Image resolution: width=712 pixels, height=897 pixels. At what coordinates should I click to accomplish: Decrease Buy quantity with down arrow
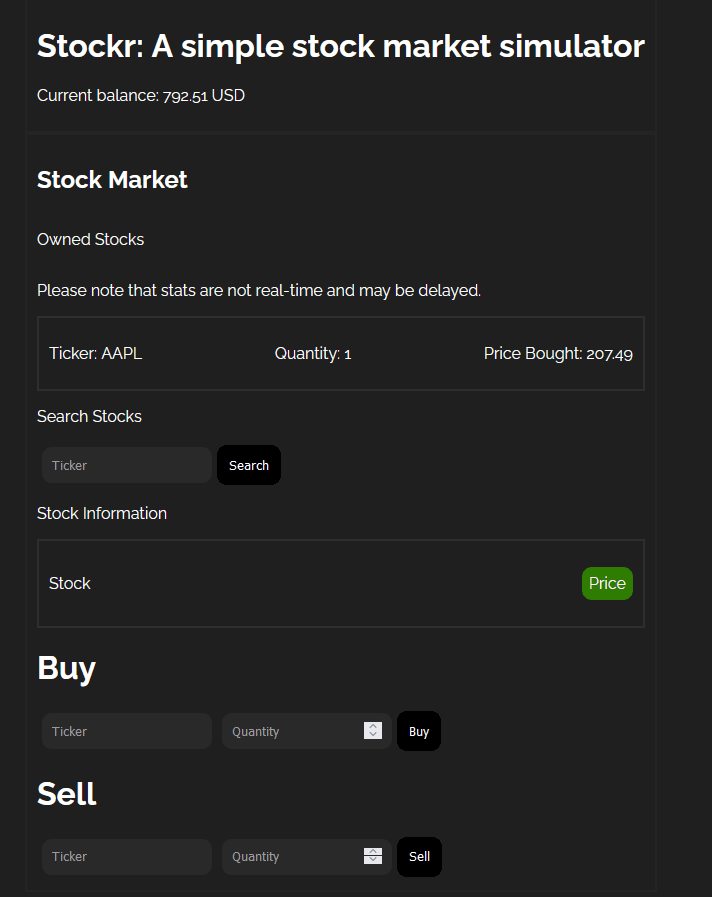coord(373,736)
